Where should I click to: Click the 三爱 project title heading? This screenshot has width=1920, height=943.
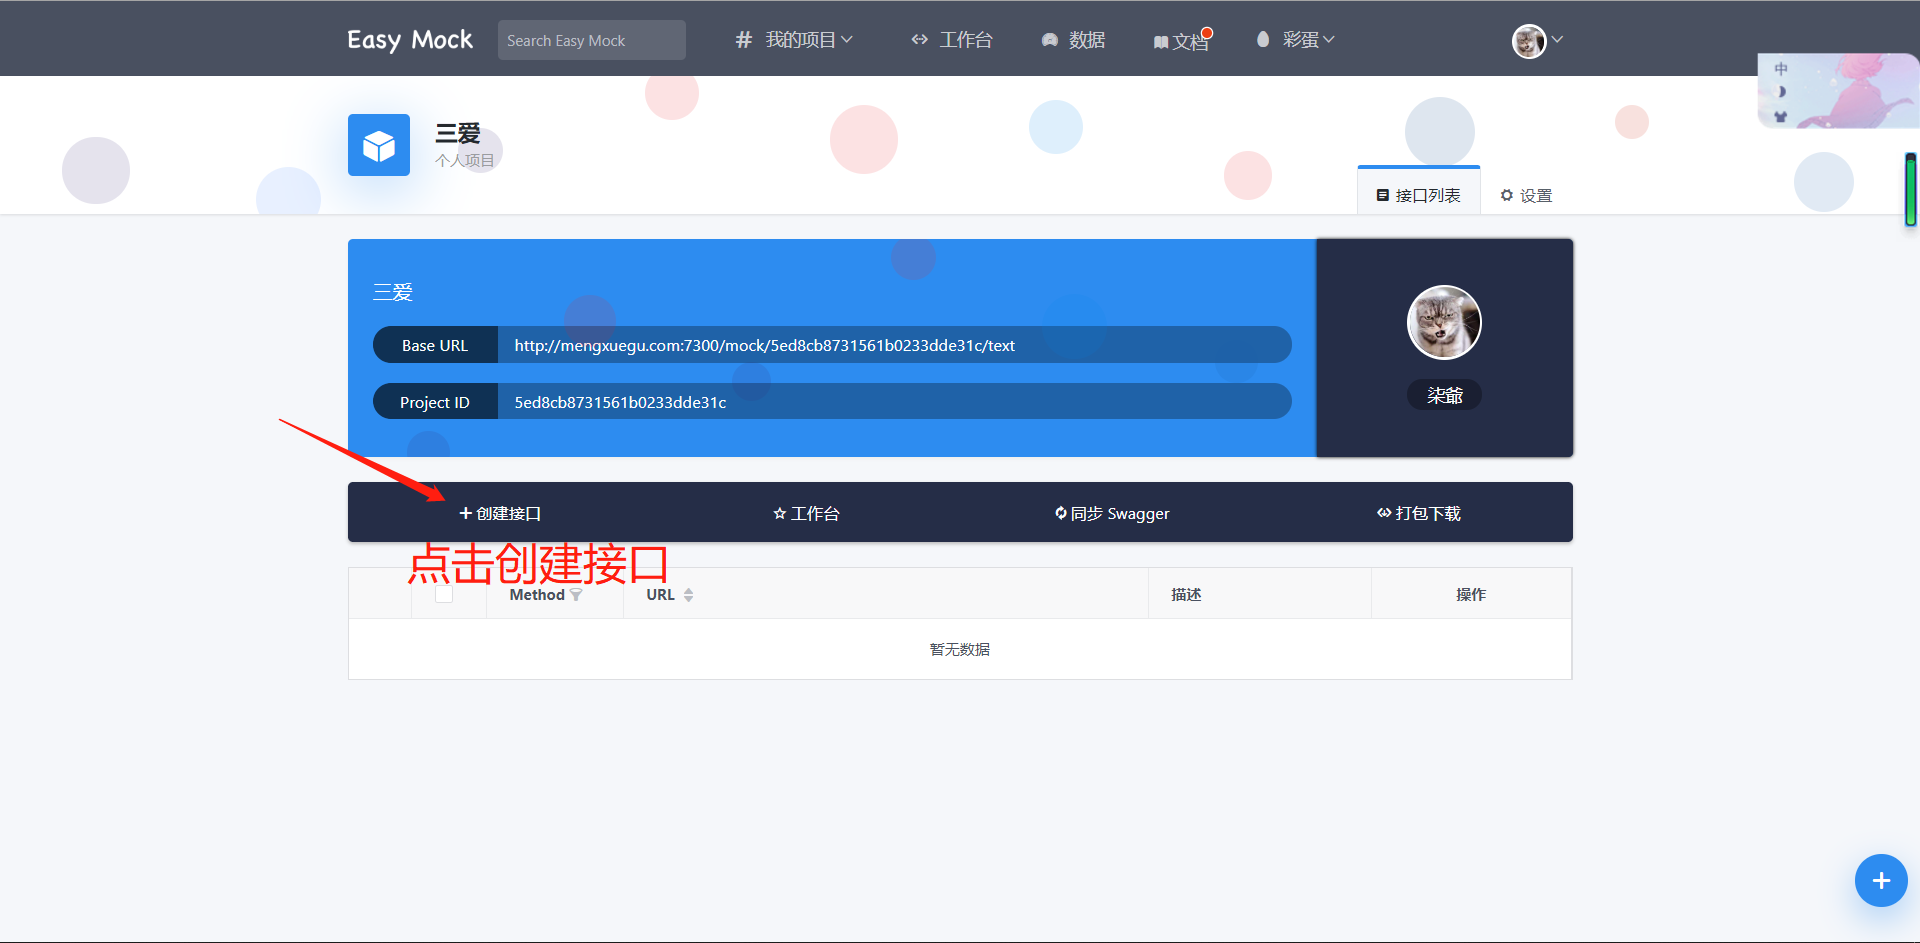pyautogui.click(x=458, y=133)
